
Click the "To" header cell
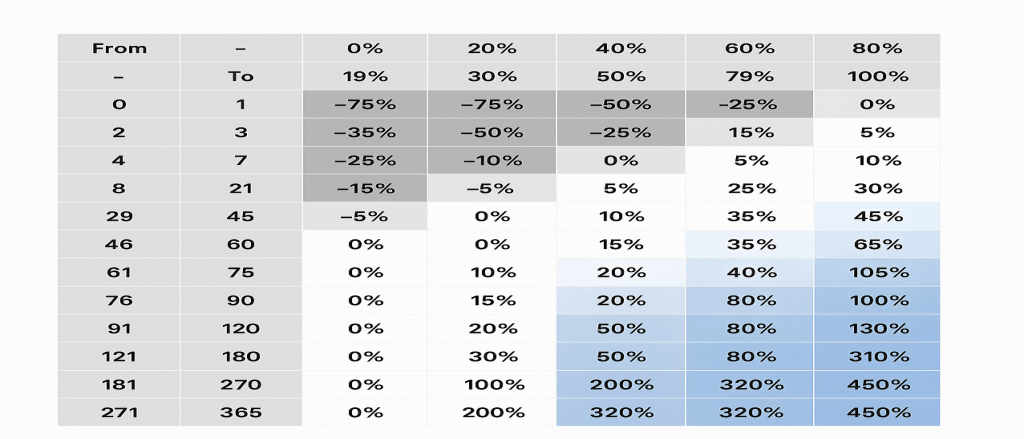241,76
